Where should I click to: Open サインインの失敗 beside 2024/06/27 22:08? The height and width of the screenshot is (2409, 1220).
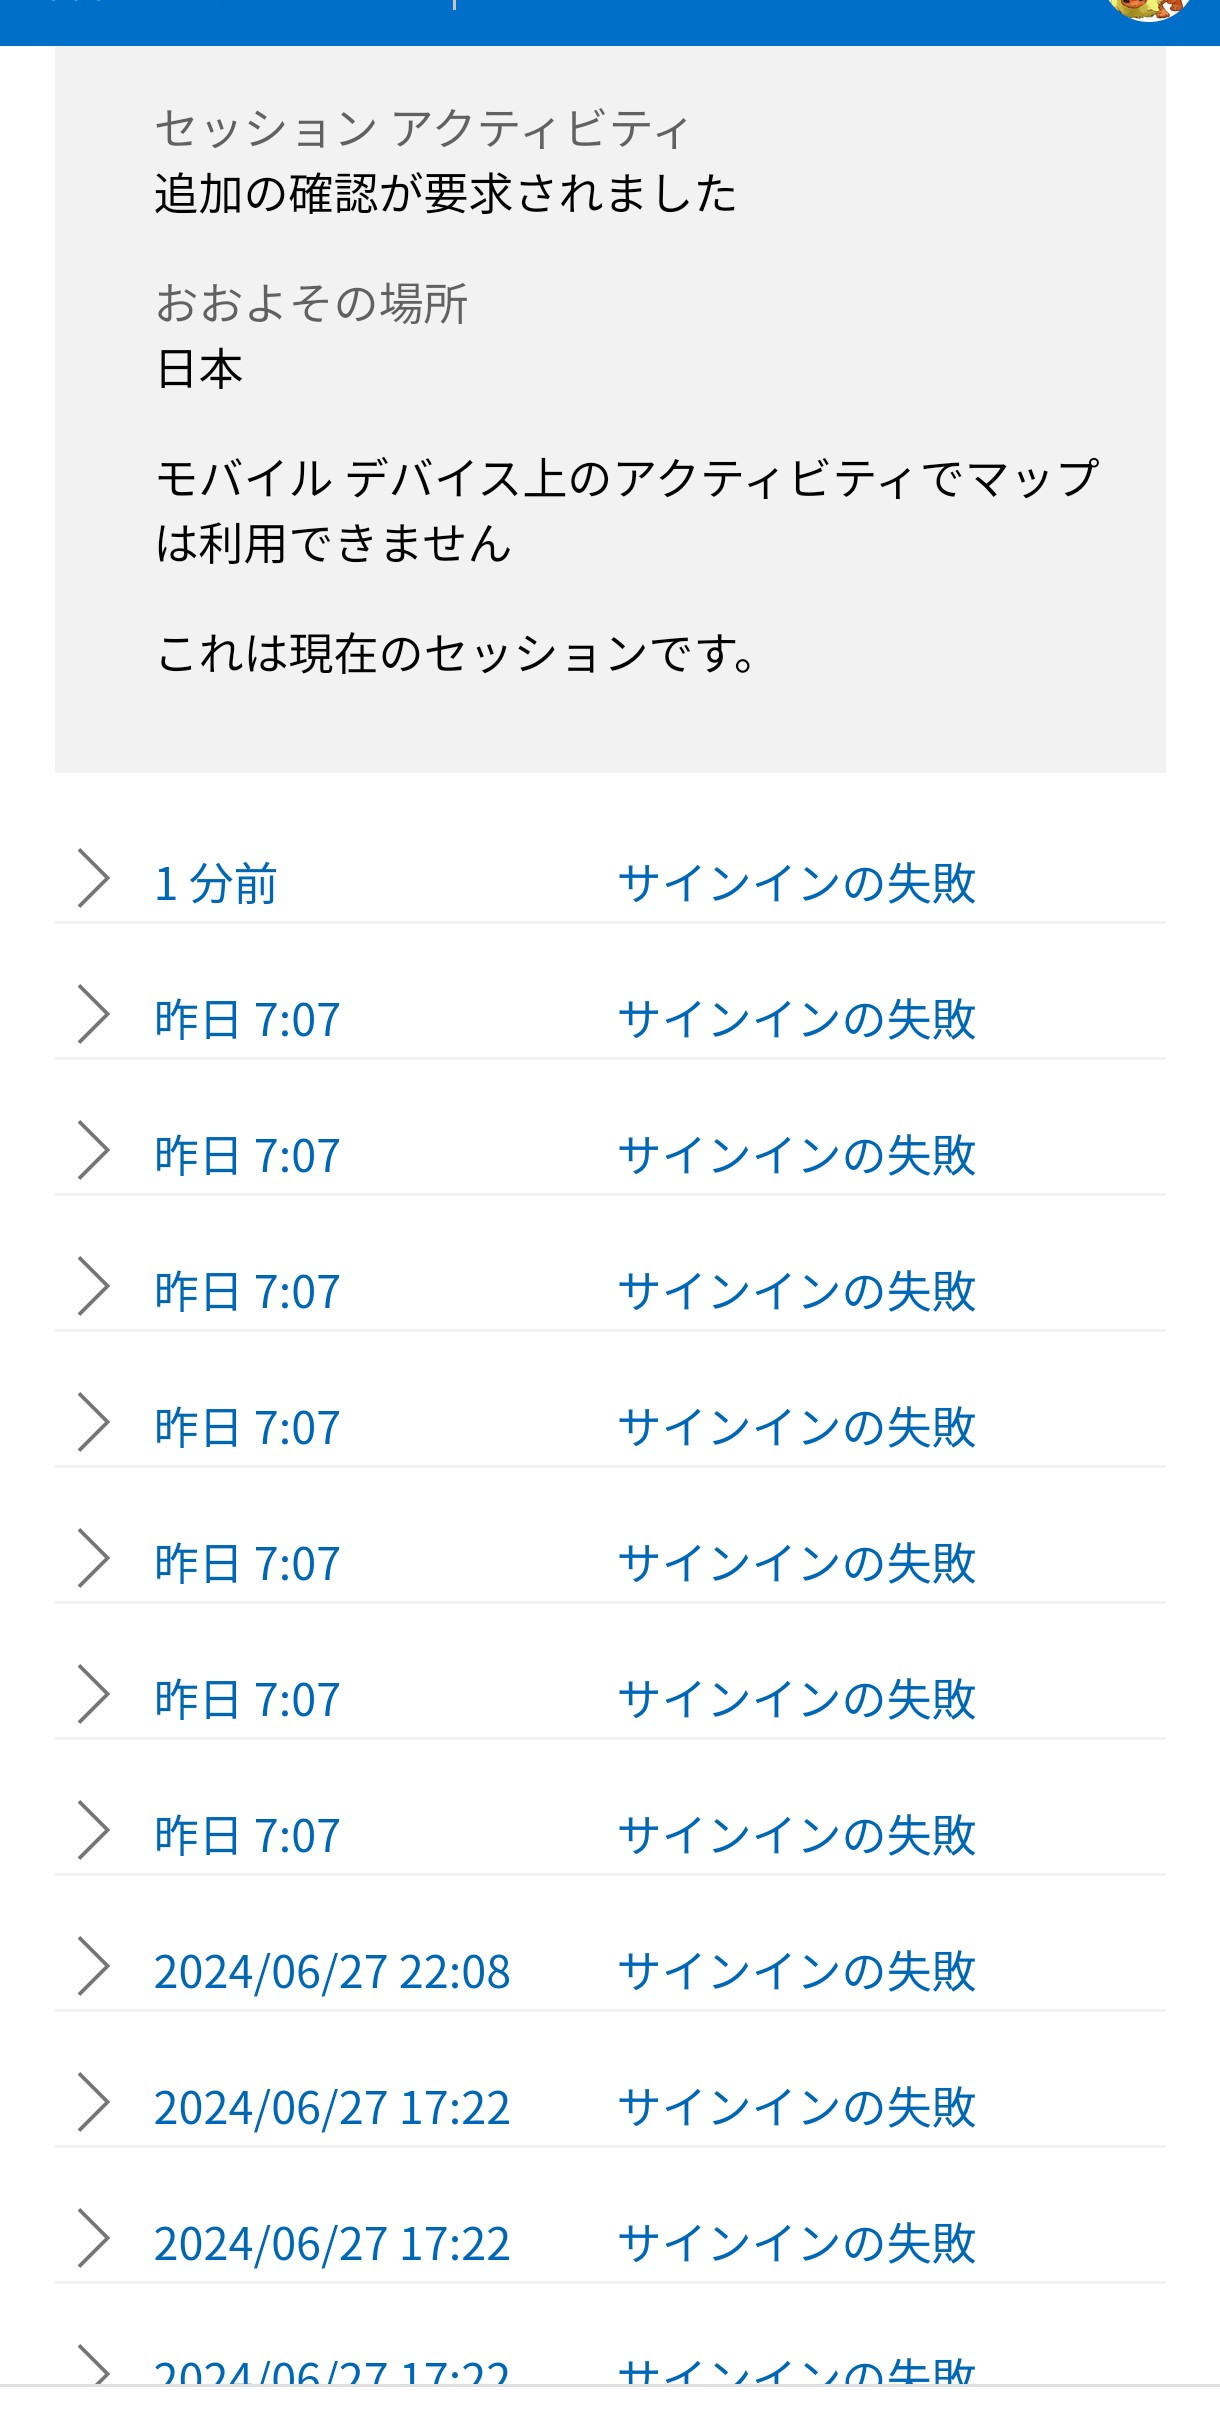pyautogui.click(x=796, y=1972)
